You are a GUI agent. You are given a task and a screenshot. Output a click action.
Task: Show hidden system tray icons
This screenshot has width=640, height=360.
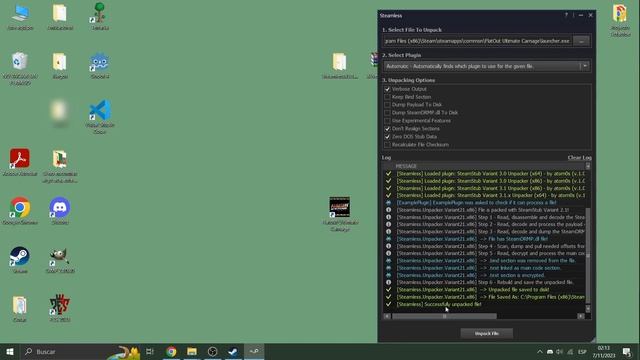540,351
